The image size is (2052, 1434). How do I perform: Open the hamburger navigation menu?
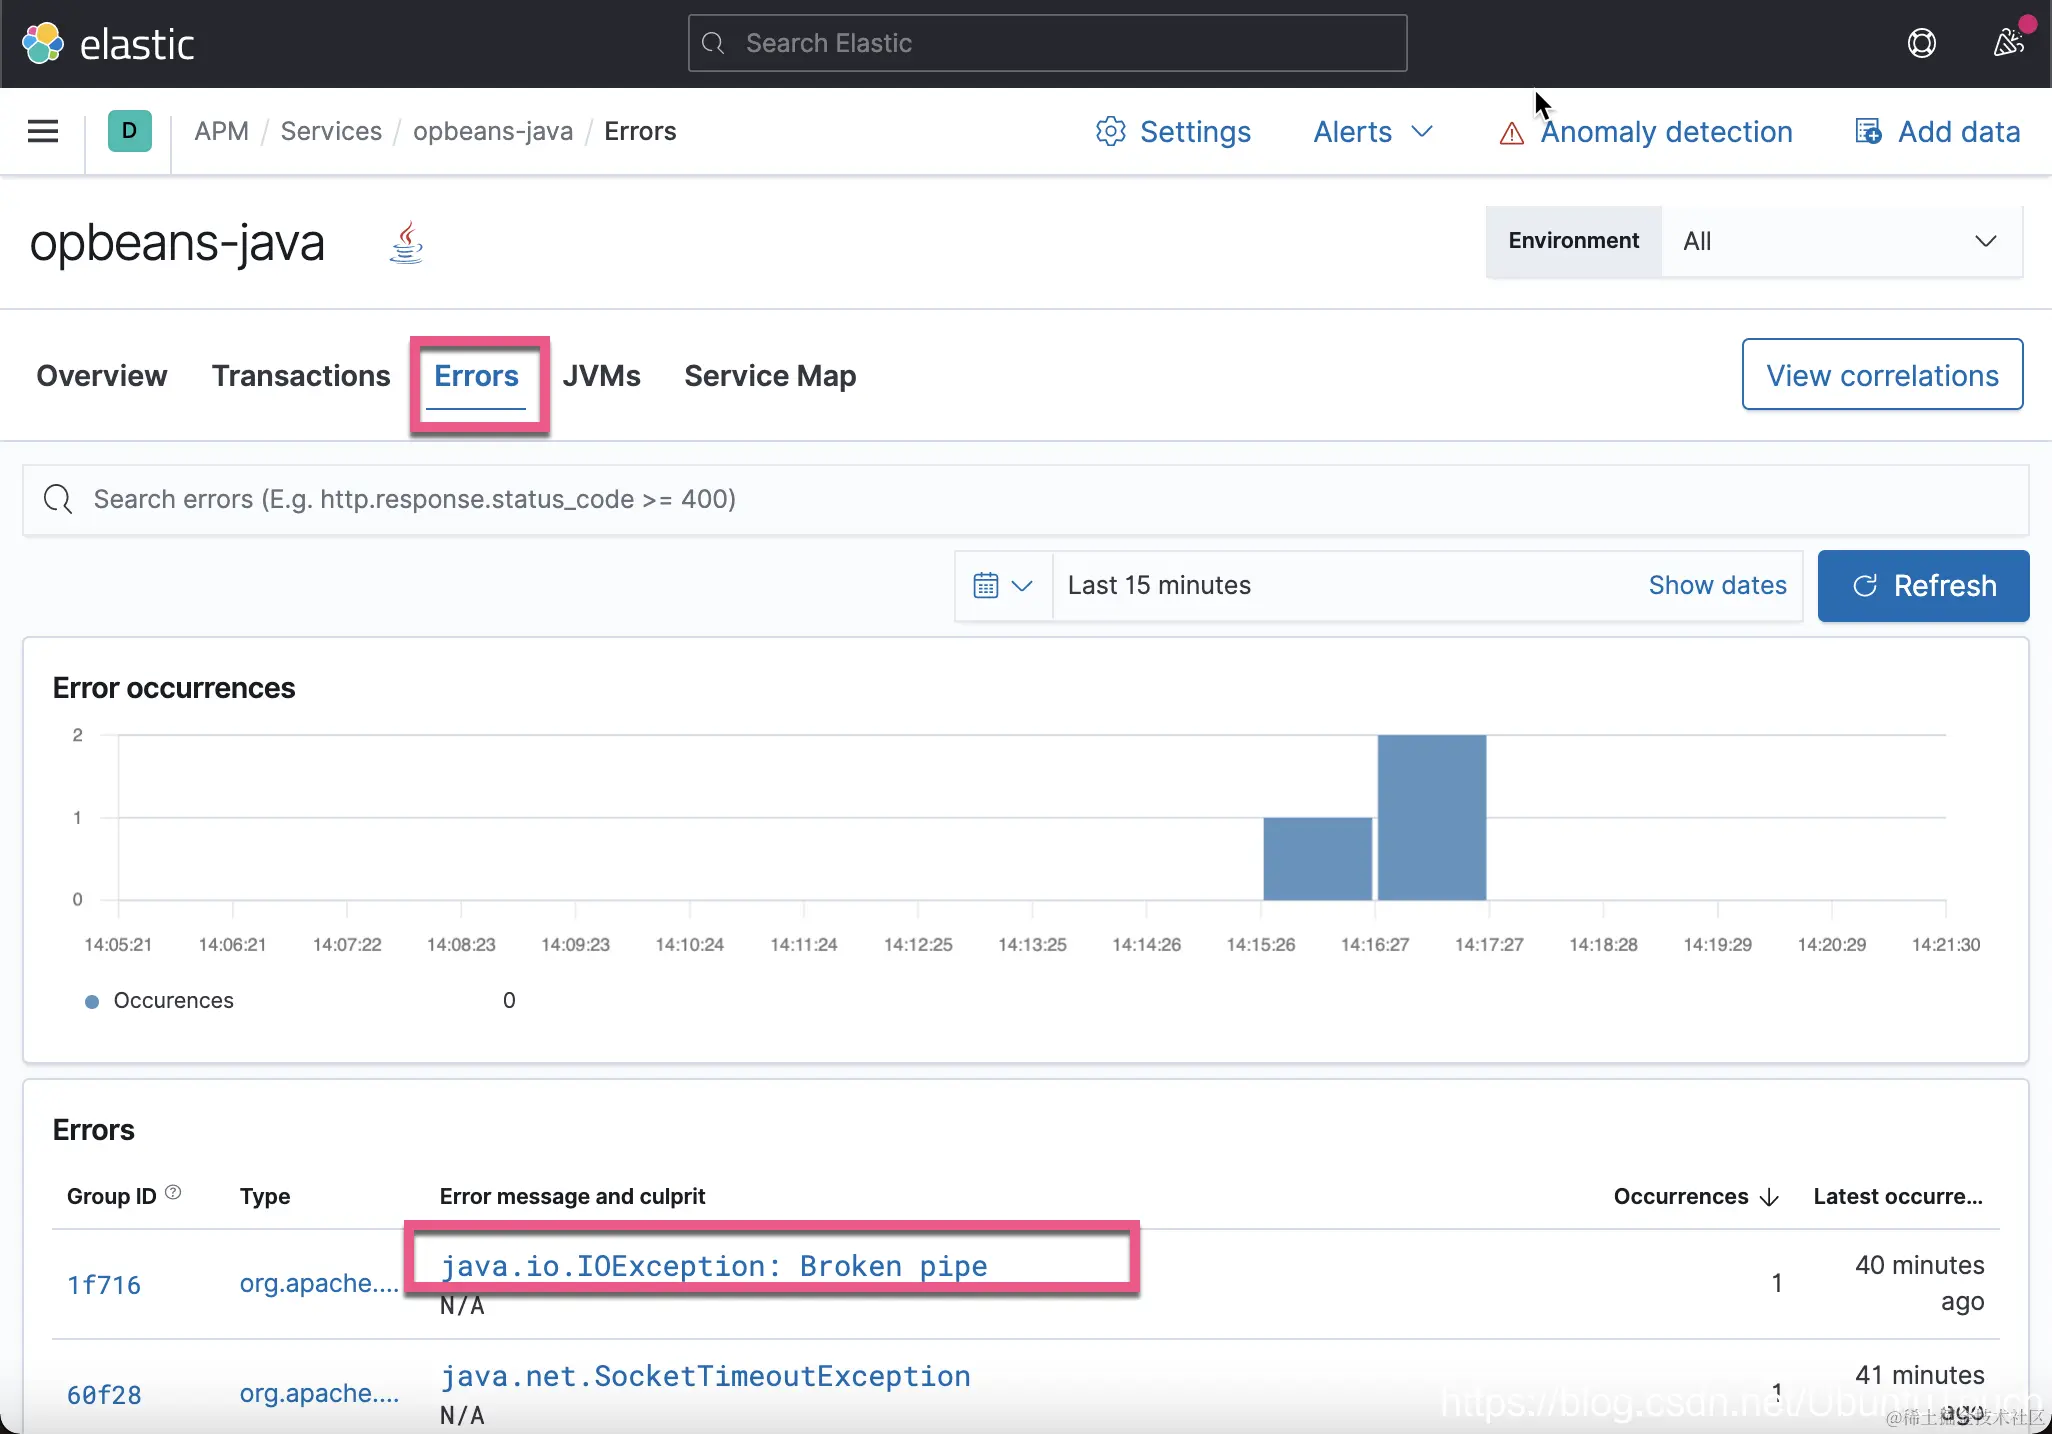point(42,131)
